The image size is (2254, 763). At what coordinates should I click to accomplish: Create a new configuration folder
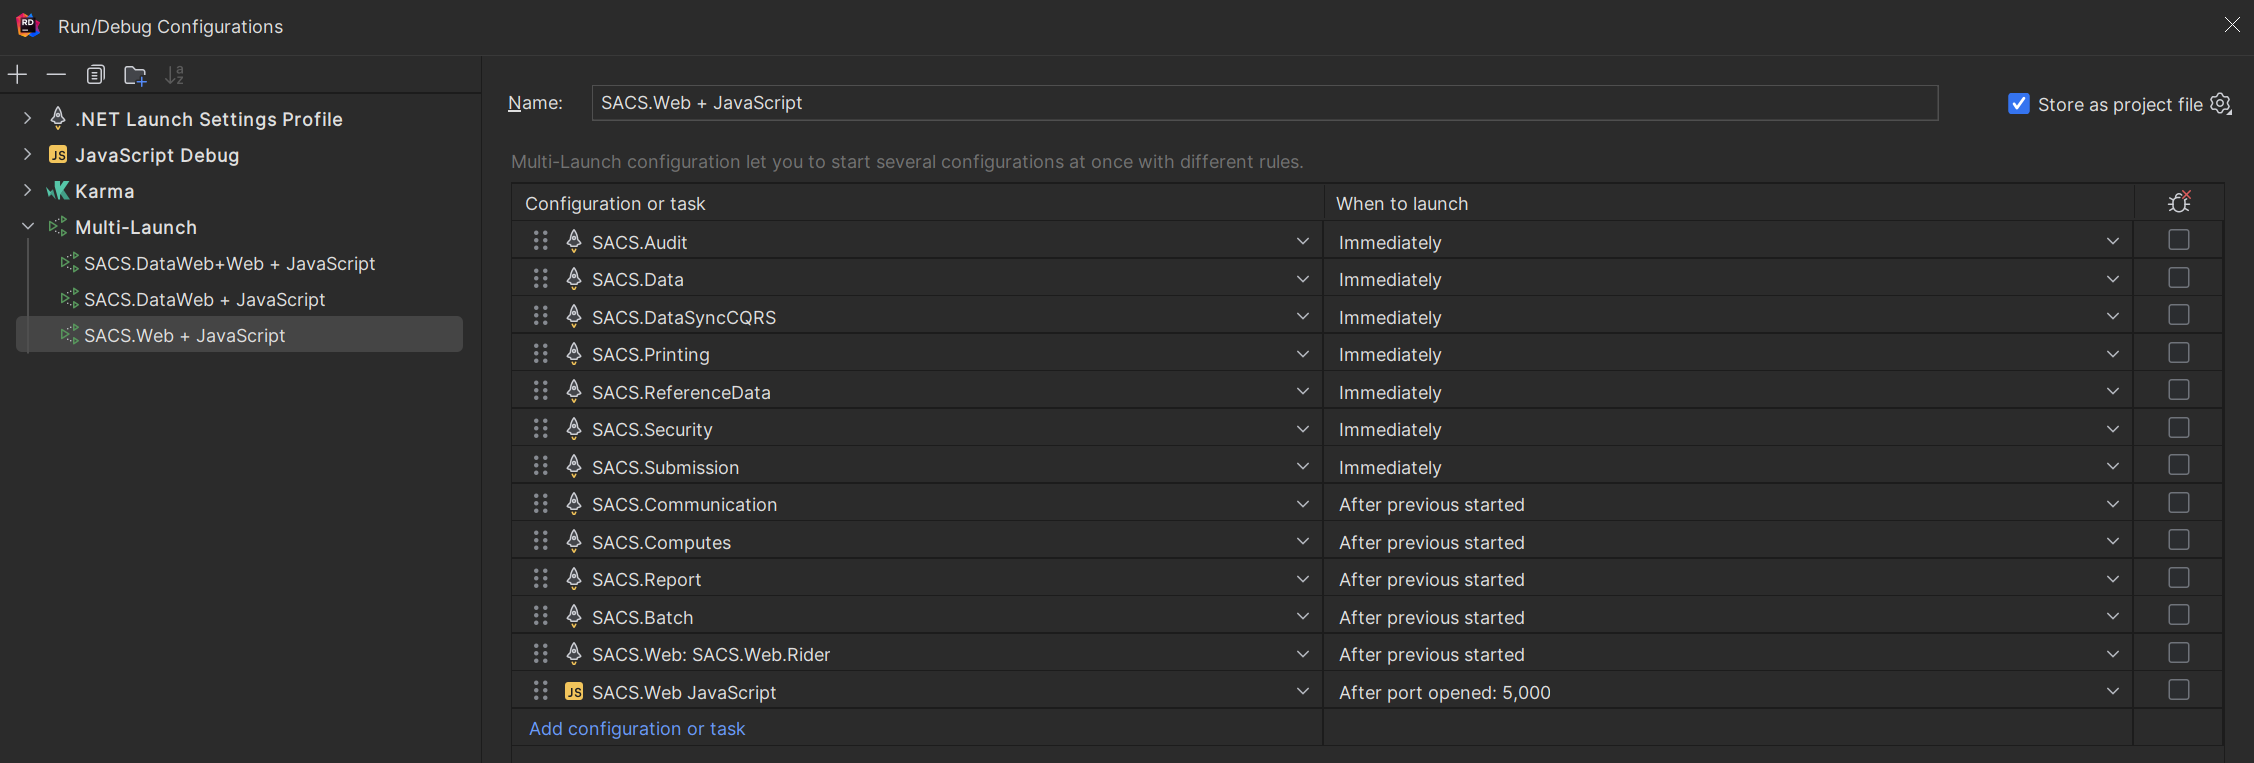coord(135,74)
